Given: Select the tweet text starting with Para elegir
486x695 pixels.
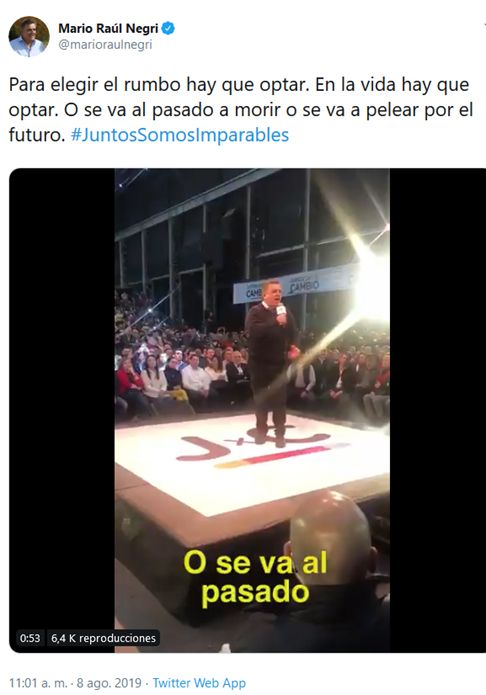Looking at the screenshot, I should 241,109.
